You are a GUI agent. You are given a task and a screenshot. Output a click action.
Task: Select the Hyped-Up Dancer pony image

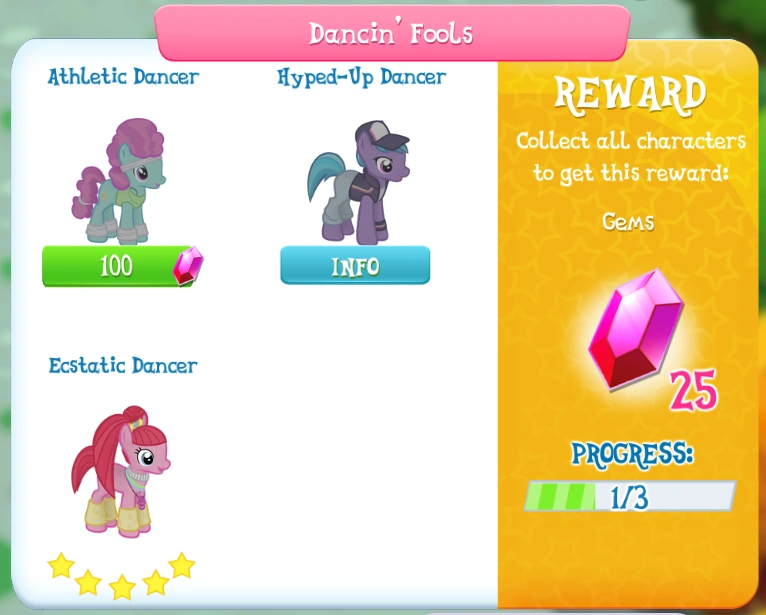[x=359, y=182]
